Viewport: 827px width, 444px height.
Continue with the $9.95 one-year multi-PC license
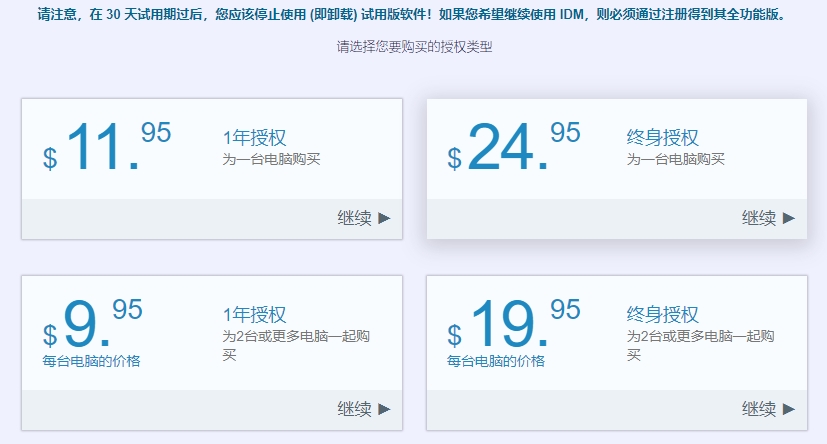[x=364, y=409]
